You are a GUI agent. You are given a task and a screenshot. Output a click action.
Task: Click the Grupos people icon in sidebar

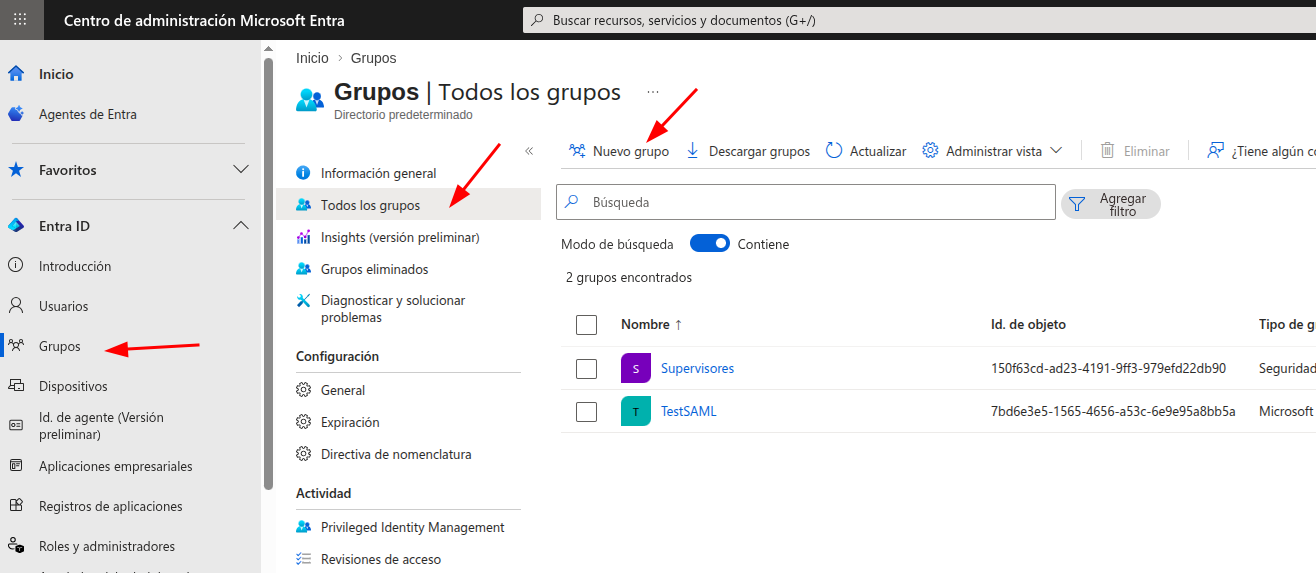coord(16,346)
